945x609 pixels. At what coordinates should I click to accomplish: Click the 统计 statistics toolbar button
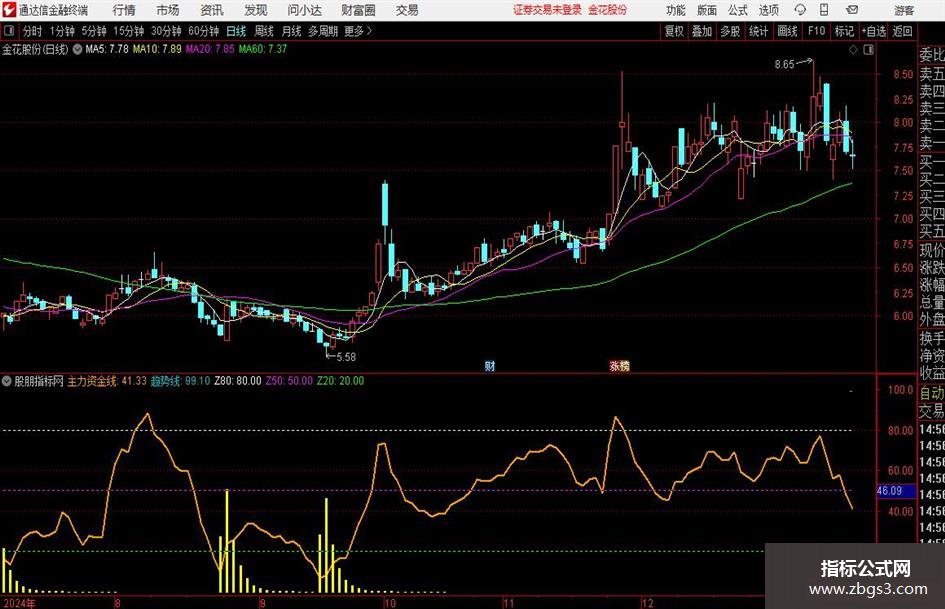point(758,31)
